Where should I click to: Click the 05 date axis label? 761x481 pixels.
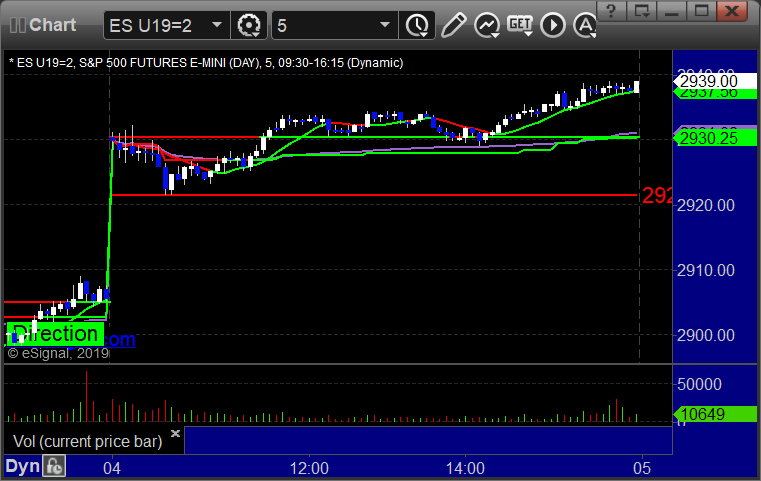tap(642, 468)
